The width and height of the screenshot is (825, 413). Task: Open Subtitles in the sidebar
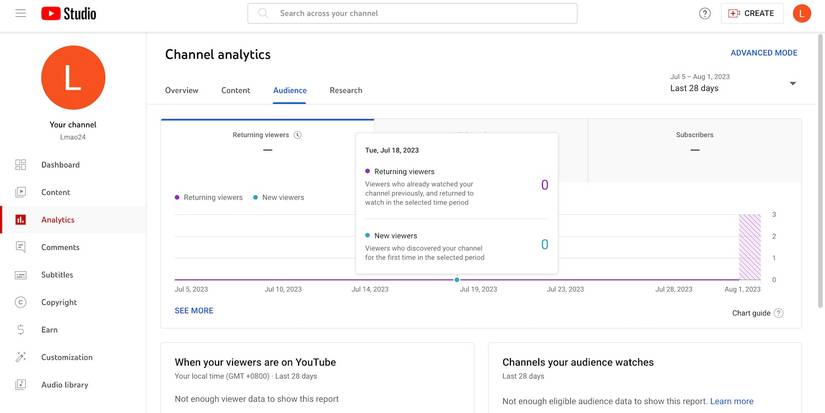(73, 275)
